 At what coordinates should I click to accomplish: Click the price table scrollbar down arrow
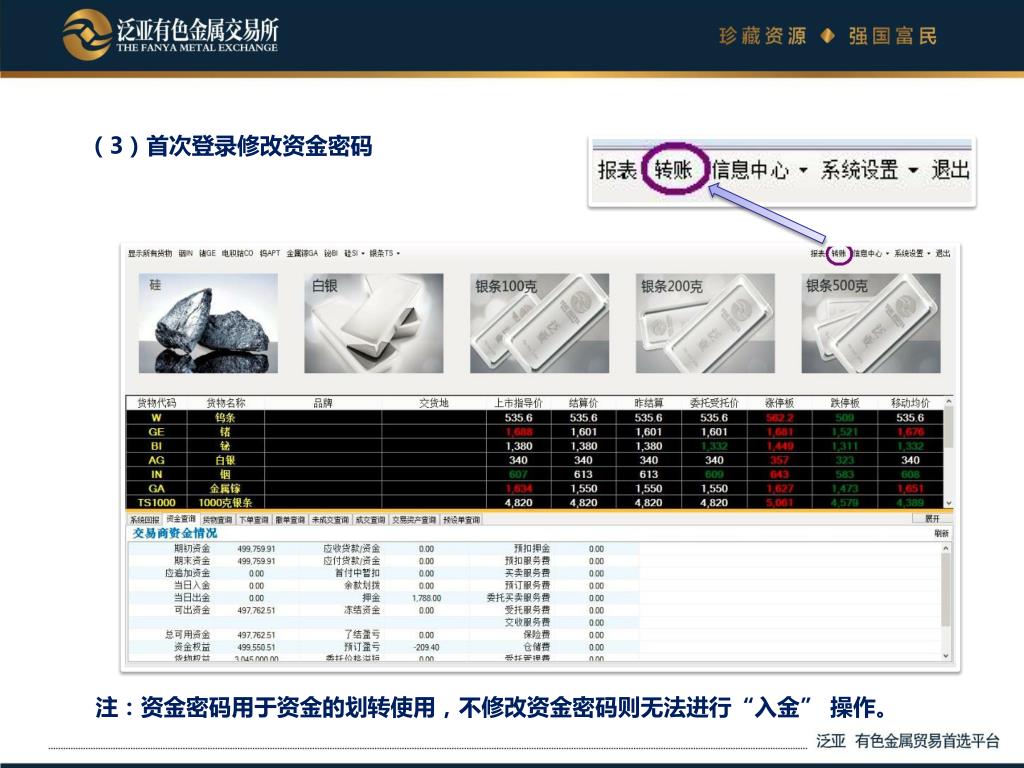tap(949, 503)
